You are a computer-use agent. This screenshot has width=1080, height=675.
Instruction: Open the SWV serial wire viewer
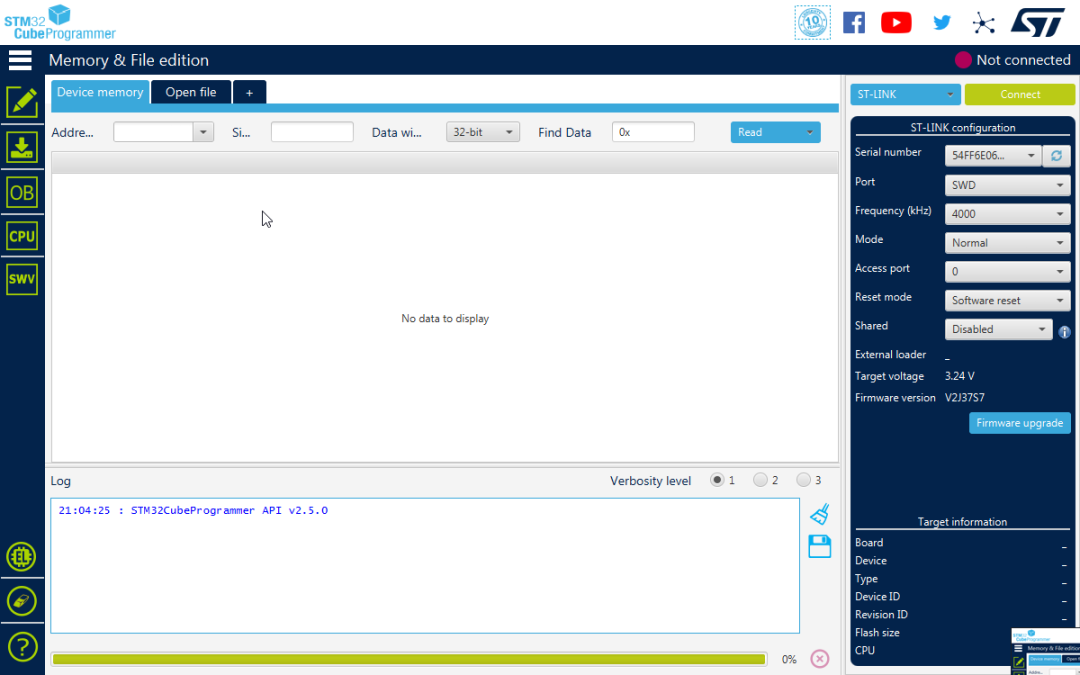22,280
